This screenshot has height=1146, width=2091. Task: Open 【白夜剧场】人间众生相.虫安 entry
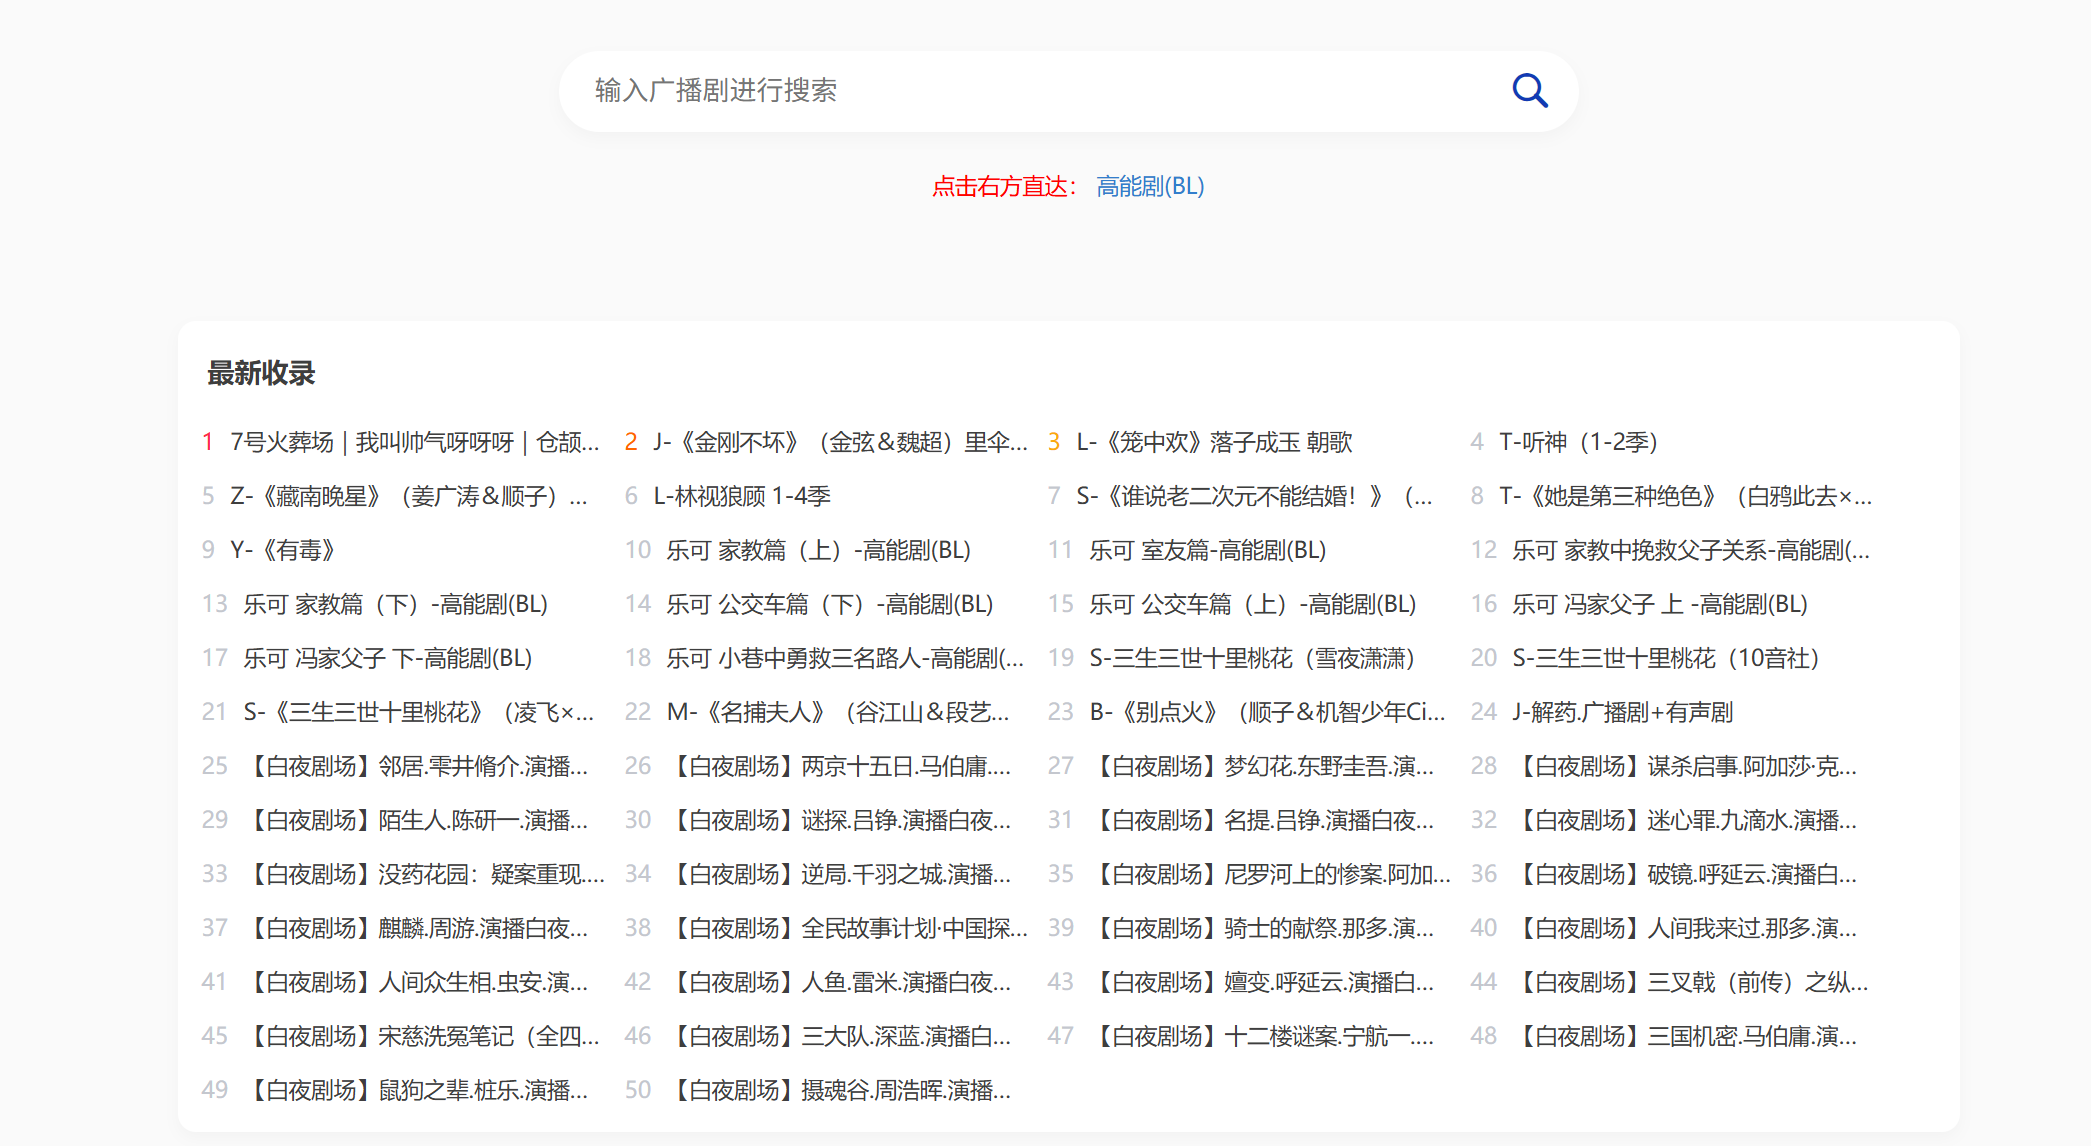[415, 982]
